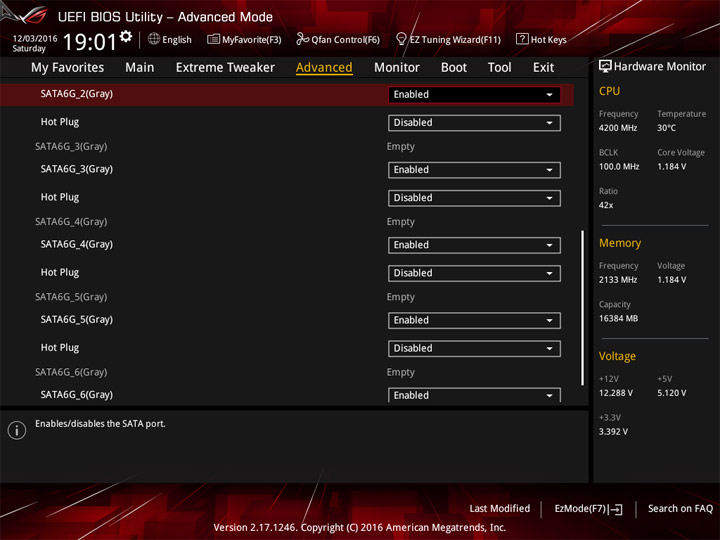Switch to the Main tab
The image size is (720, 540).
pyautogui.click(x=140, y=68)
